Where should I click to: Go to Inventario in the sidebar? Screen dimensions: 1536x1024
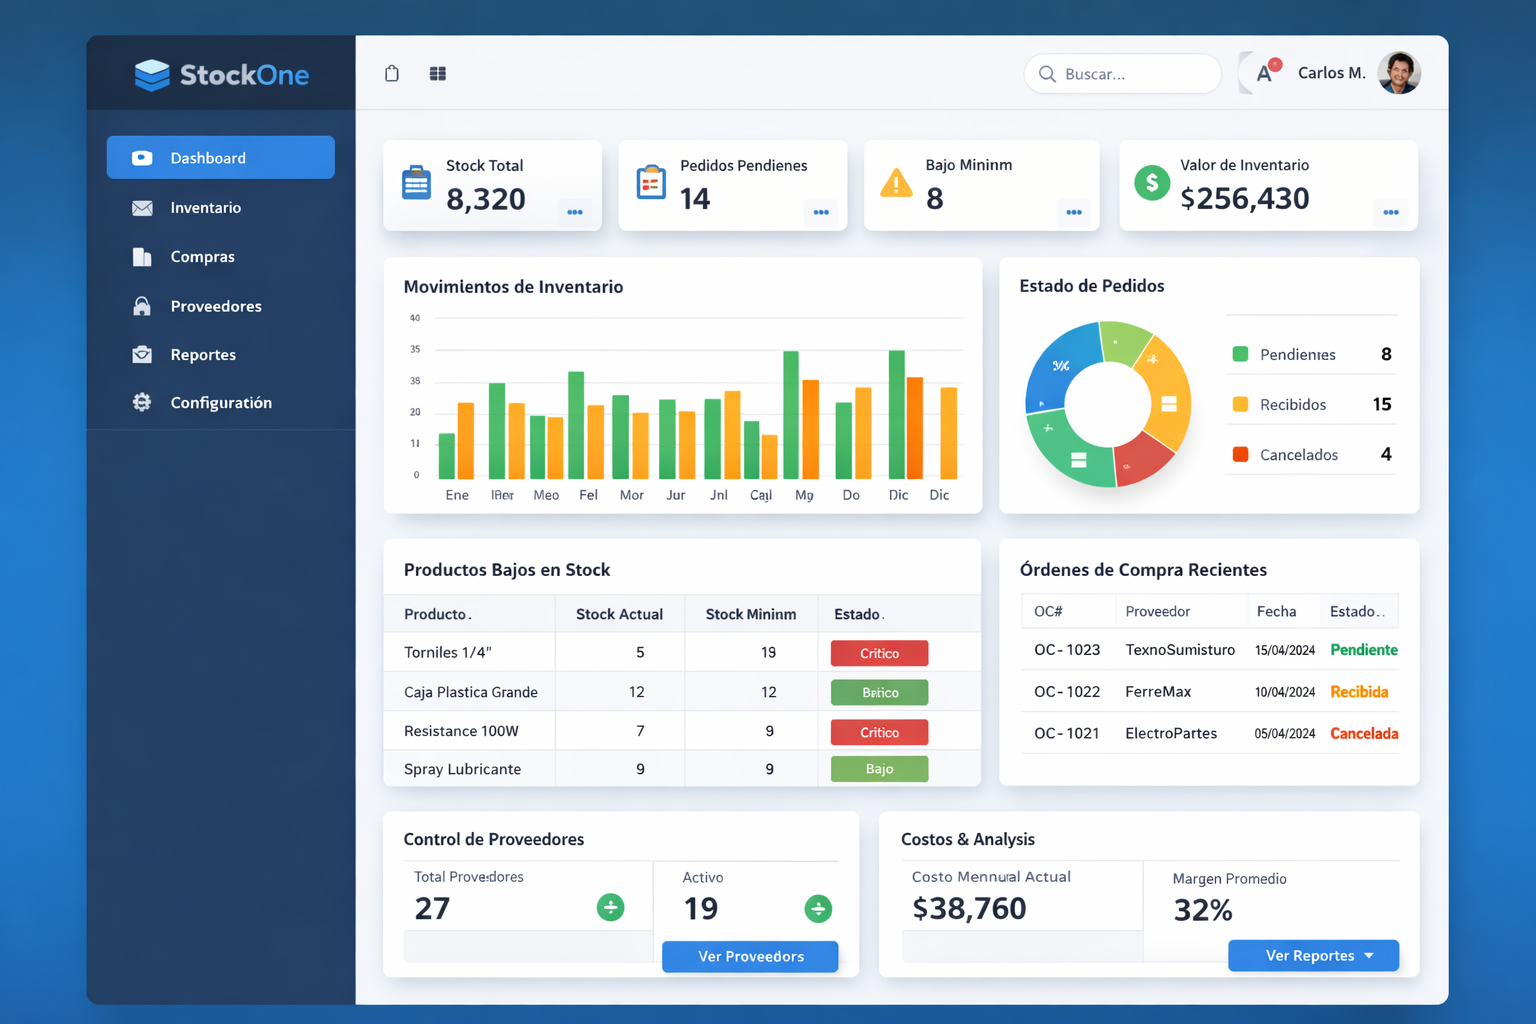pyautogui.click(x=205, y=208)
